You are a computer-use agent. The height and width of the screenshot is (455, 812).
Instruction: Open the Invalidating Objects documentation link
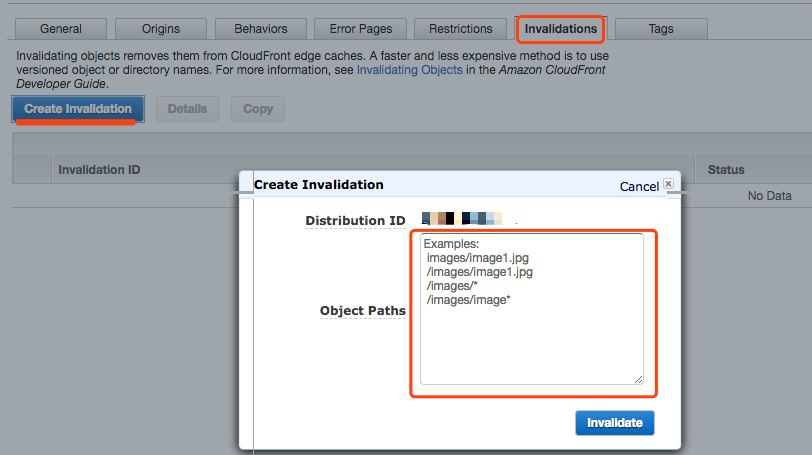(410, 70)
